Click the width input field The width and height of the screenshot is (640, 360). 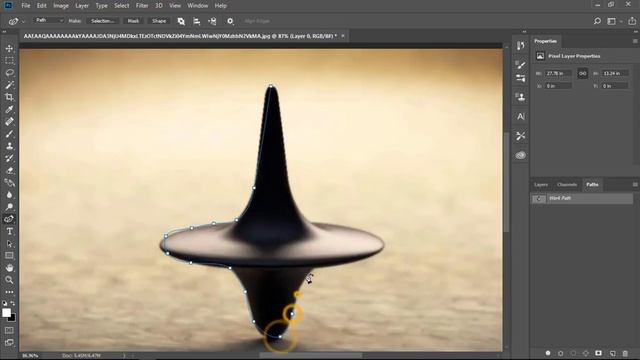click(558, 73)
